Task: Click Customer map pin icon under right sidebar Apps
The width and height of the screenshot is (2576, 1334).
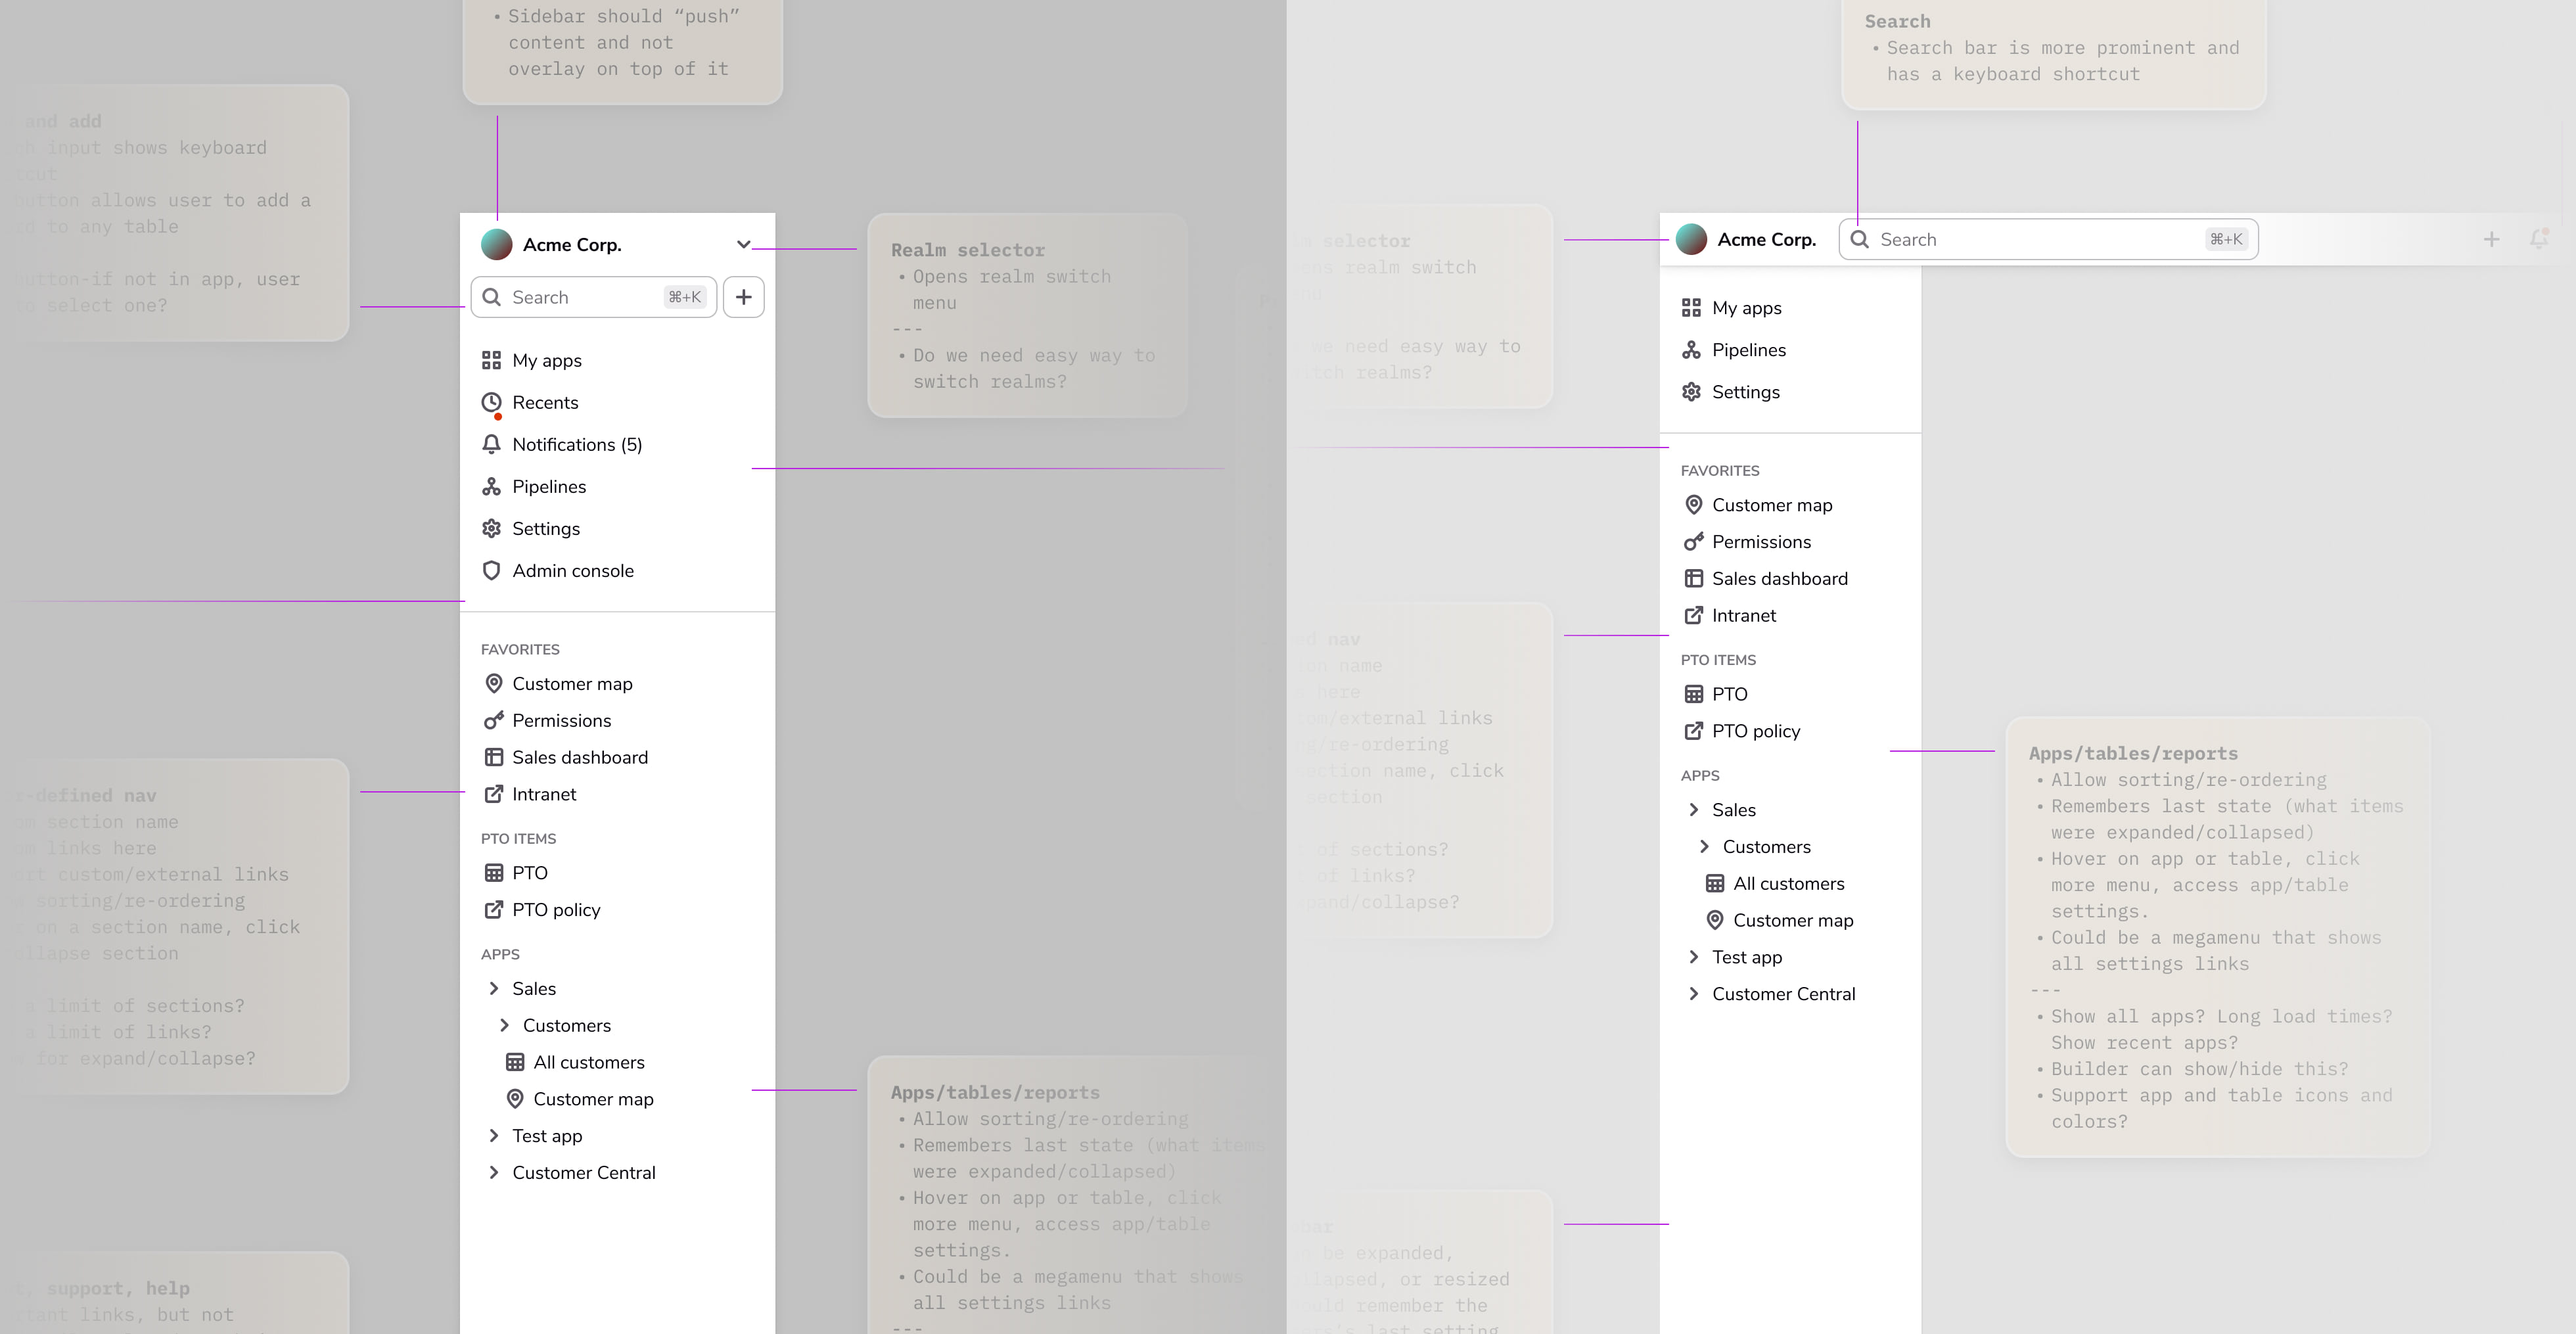Action: 1715,920
